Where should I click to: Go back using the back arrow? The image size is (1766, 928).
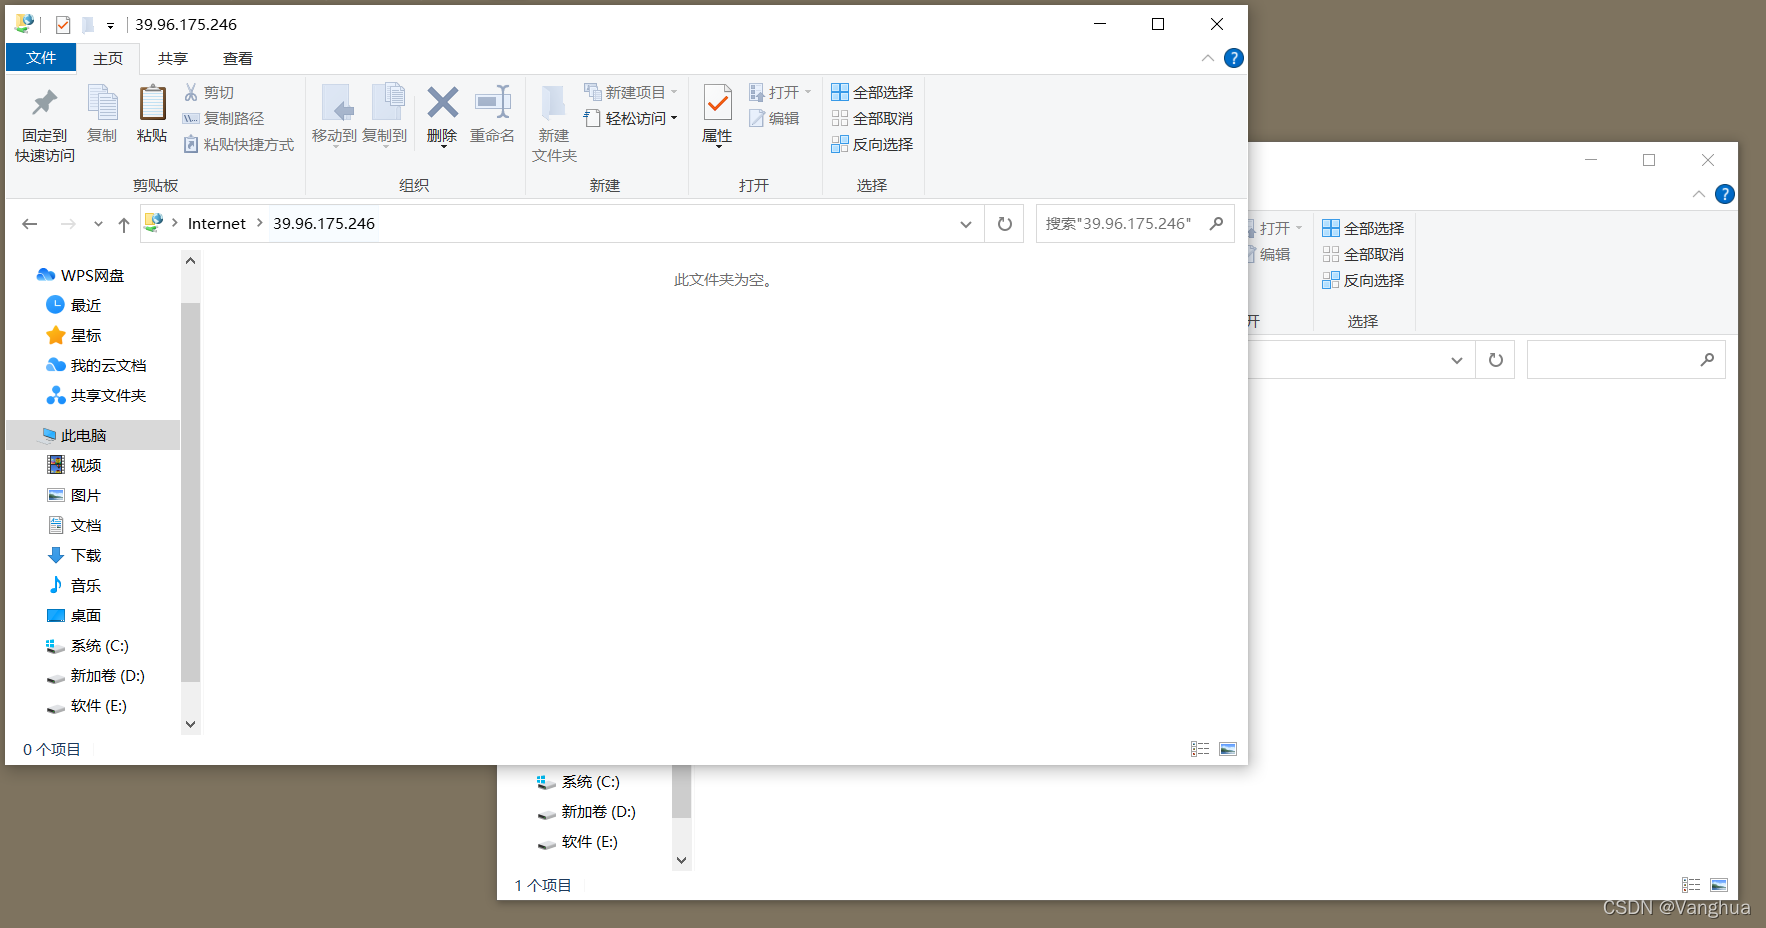[30, 224]
